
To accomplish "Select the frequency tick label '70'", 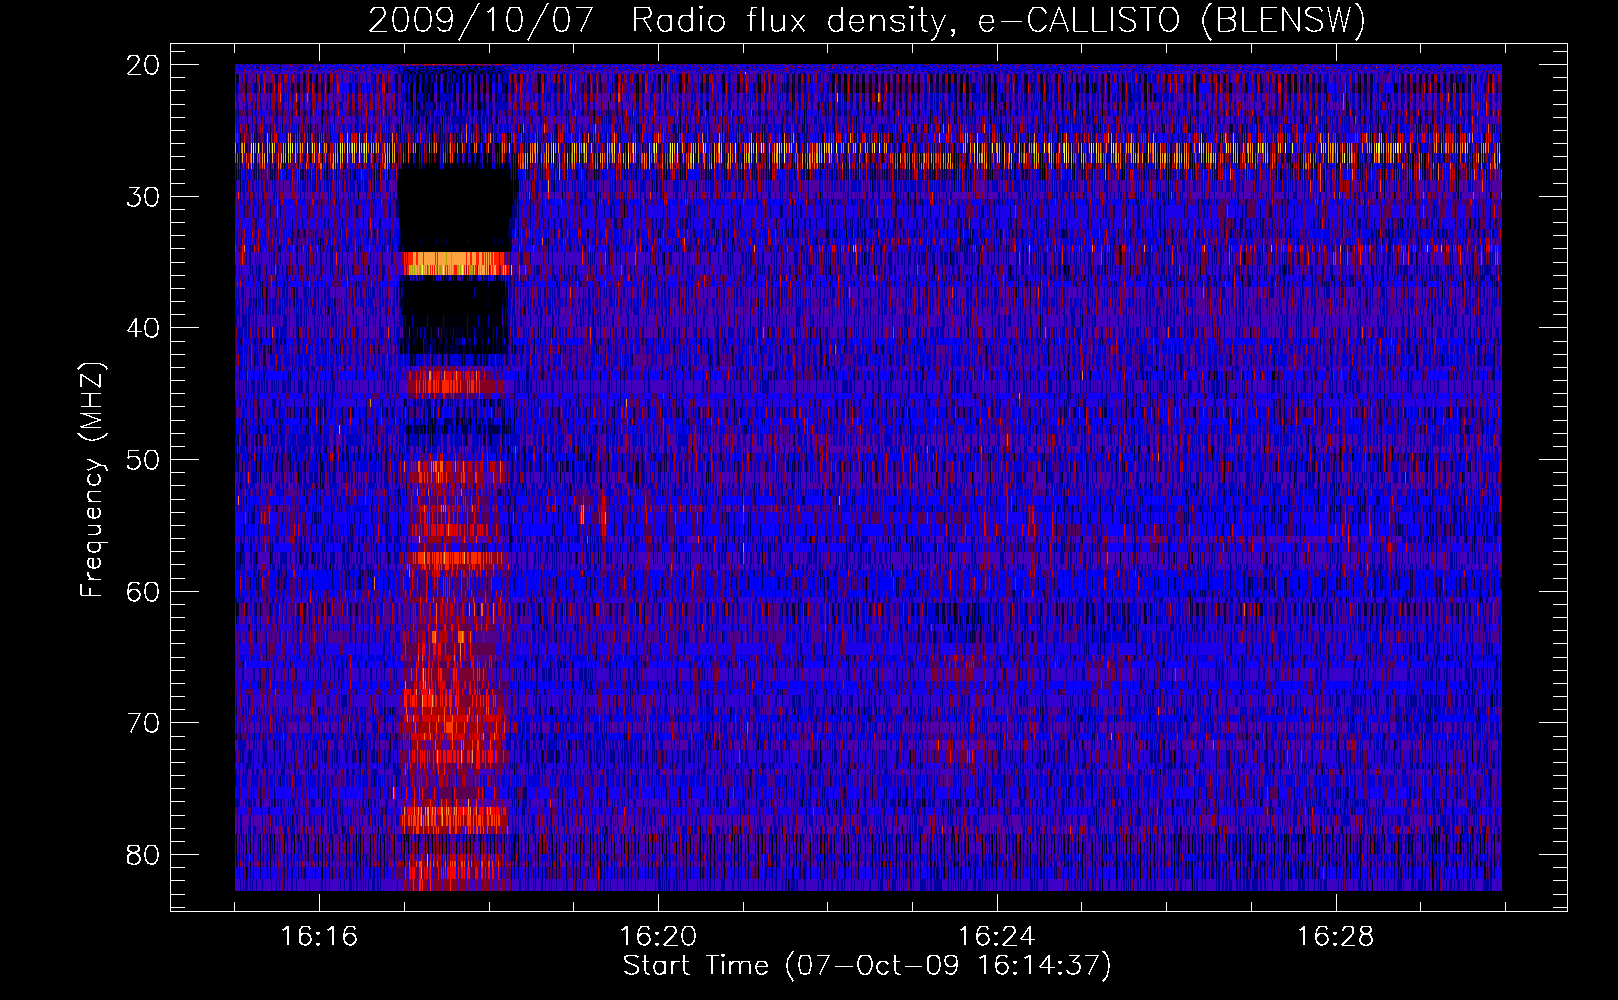I will [144, 723].
